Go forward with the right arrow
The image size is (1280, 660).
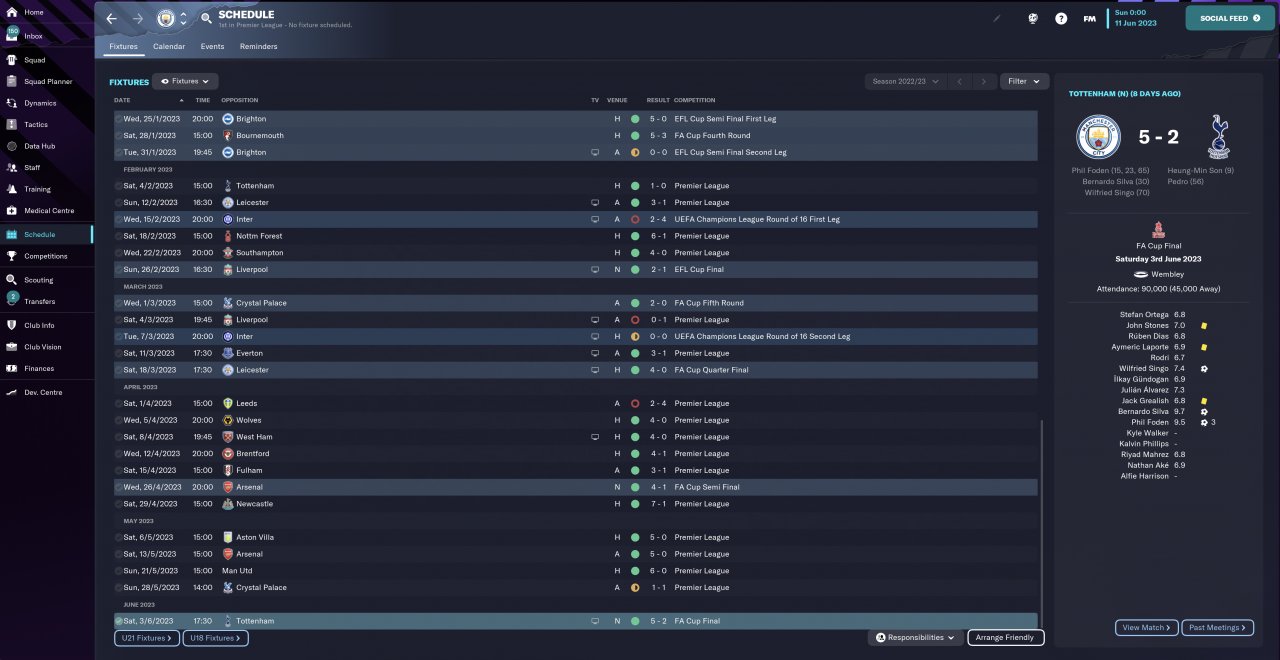click(x=138, y=18)
